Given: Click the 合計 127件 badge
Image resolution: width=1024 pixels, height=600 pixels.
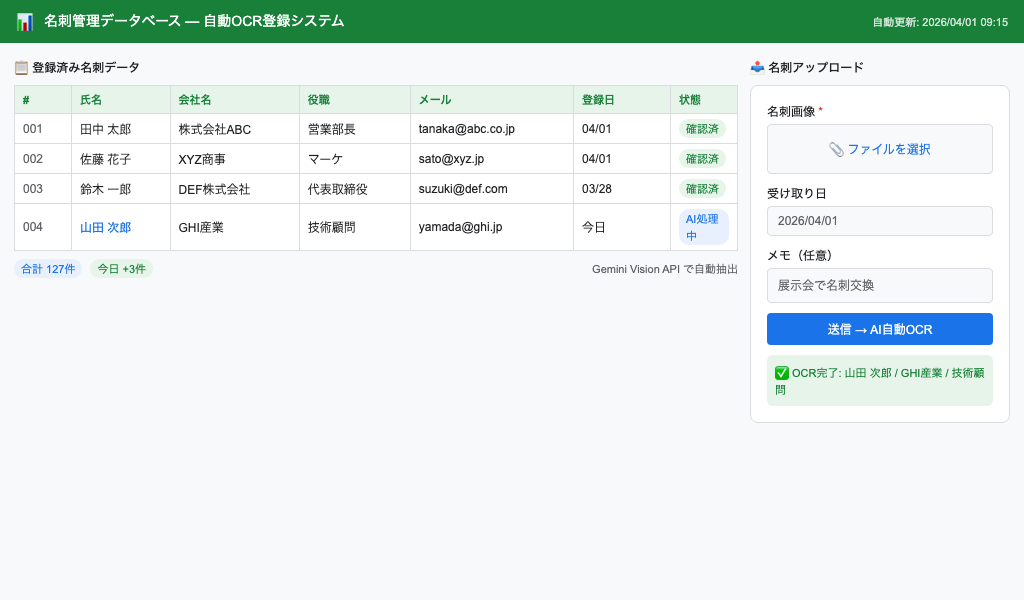Looking at the screenshot, I should (47, 269).
